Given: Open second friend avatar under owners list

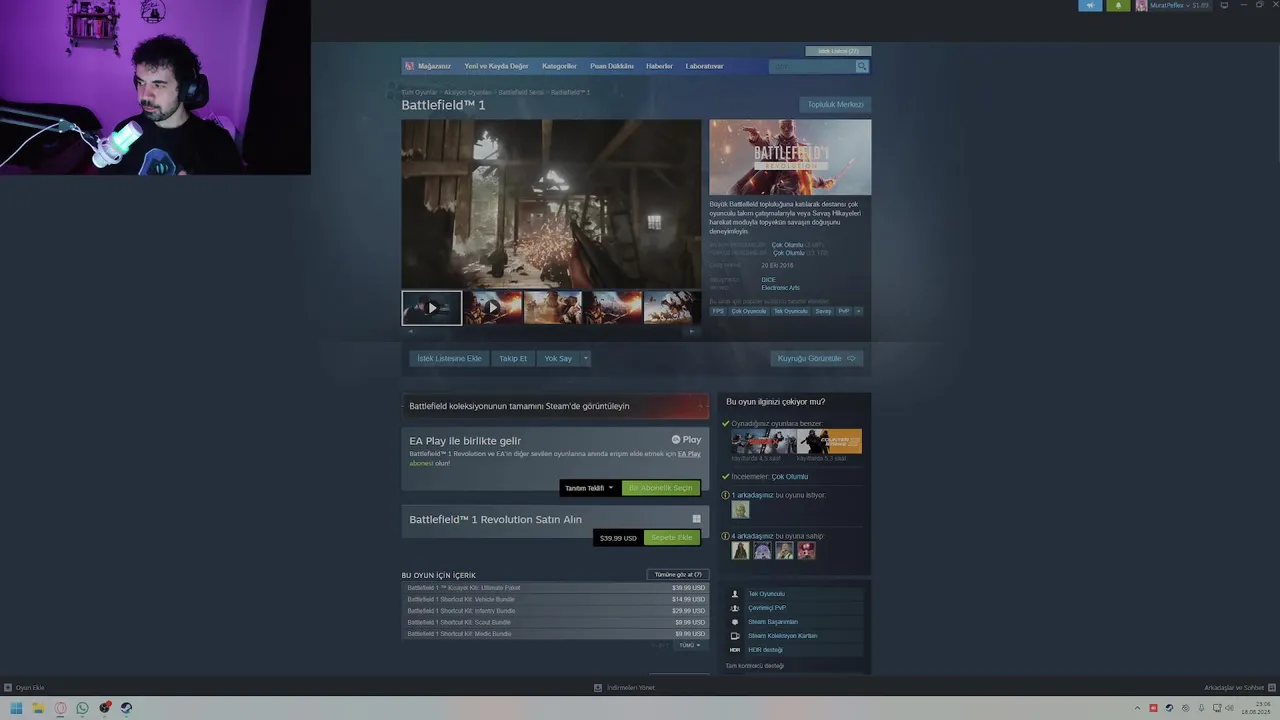Looking at the screenshot, I should [762, 551].
